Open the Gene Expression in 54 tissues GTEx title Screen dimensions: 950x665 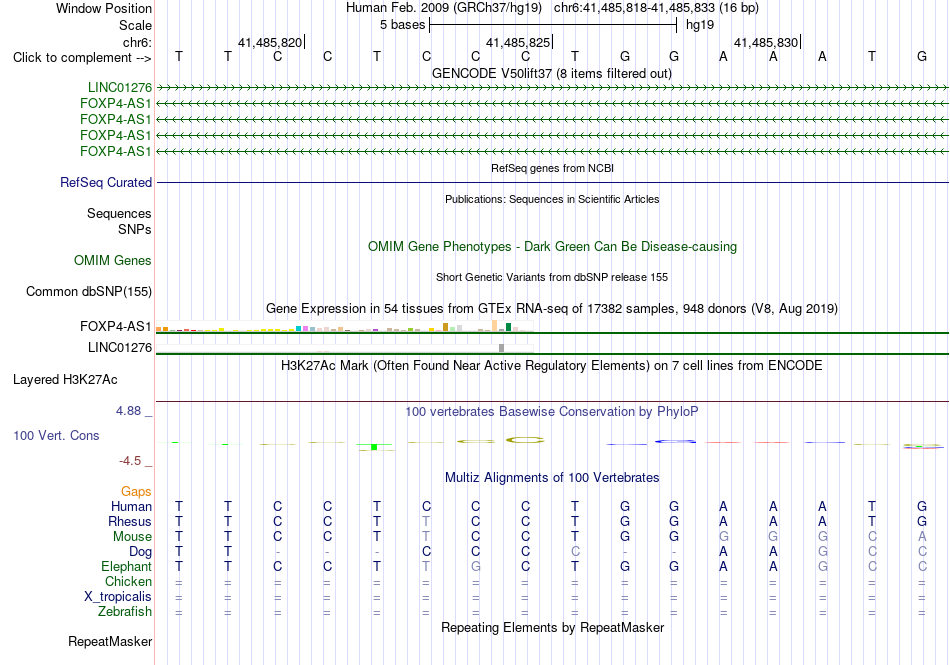click(x=552, y=309)
